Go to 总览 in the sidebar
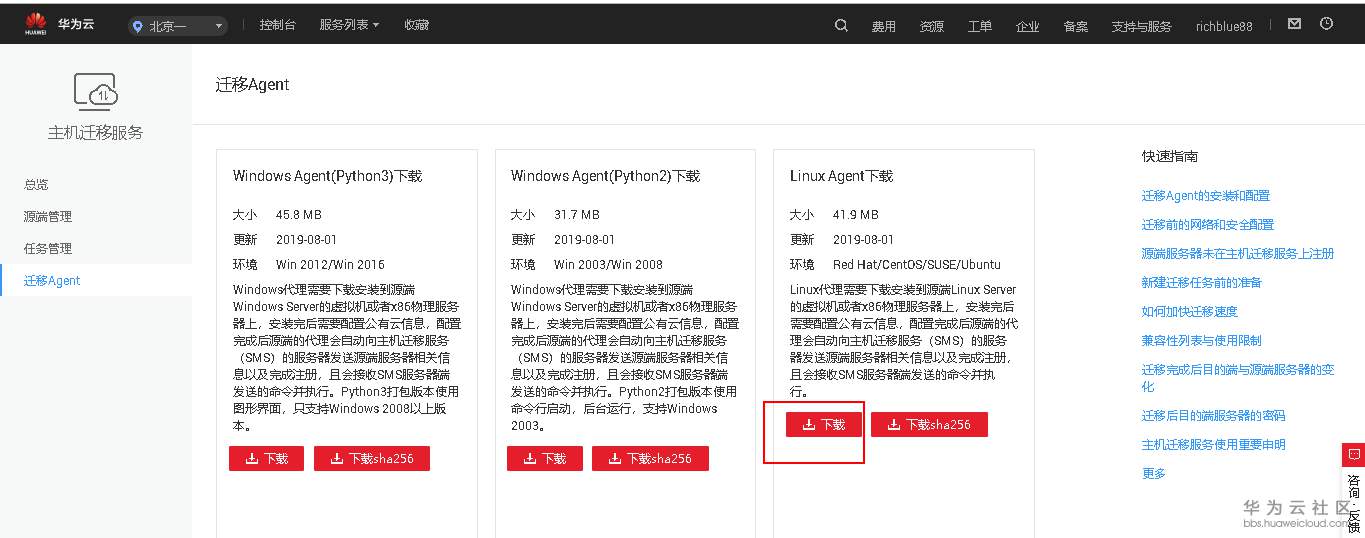 [x=36, y=185]
